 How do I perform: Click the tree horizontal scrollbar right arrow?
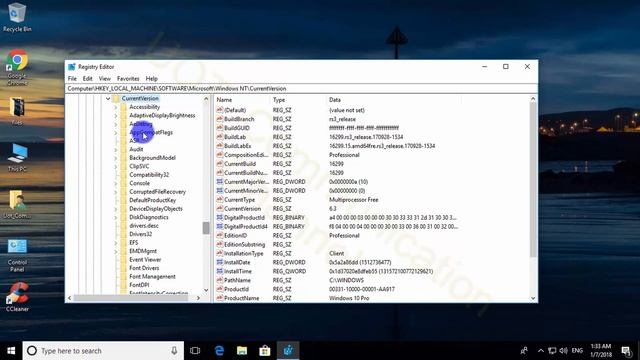click(198, 298)
